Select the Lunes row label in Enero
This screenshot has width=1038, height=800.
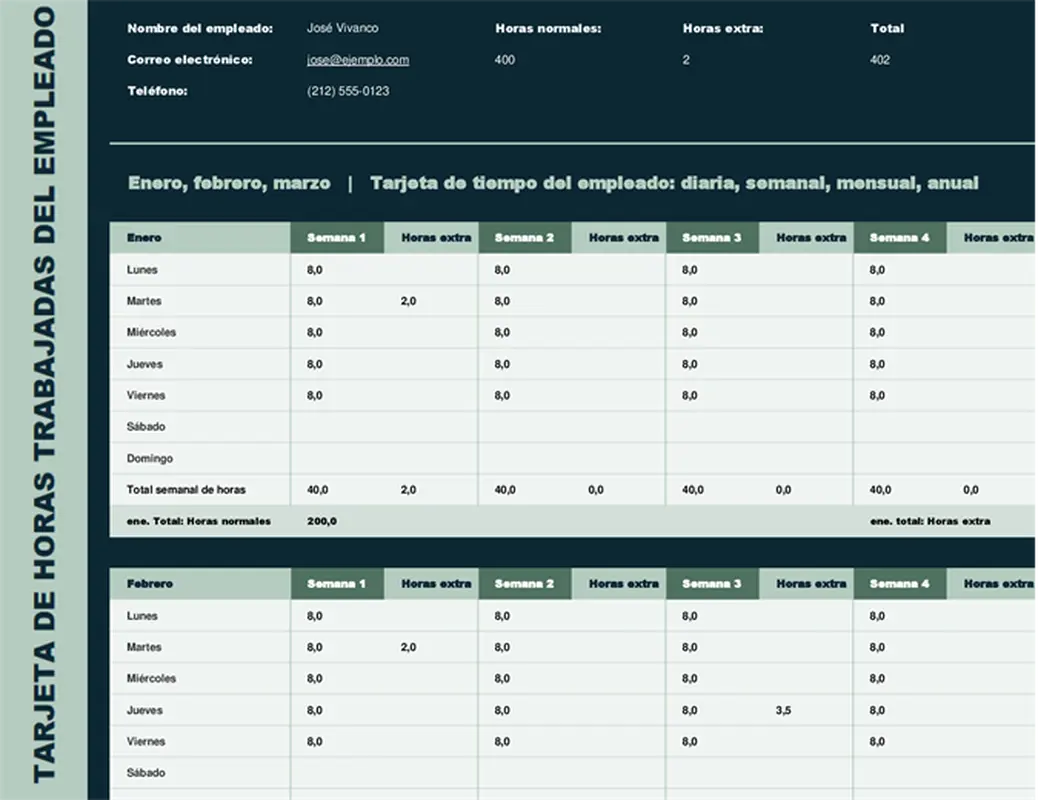[142, 270]
